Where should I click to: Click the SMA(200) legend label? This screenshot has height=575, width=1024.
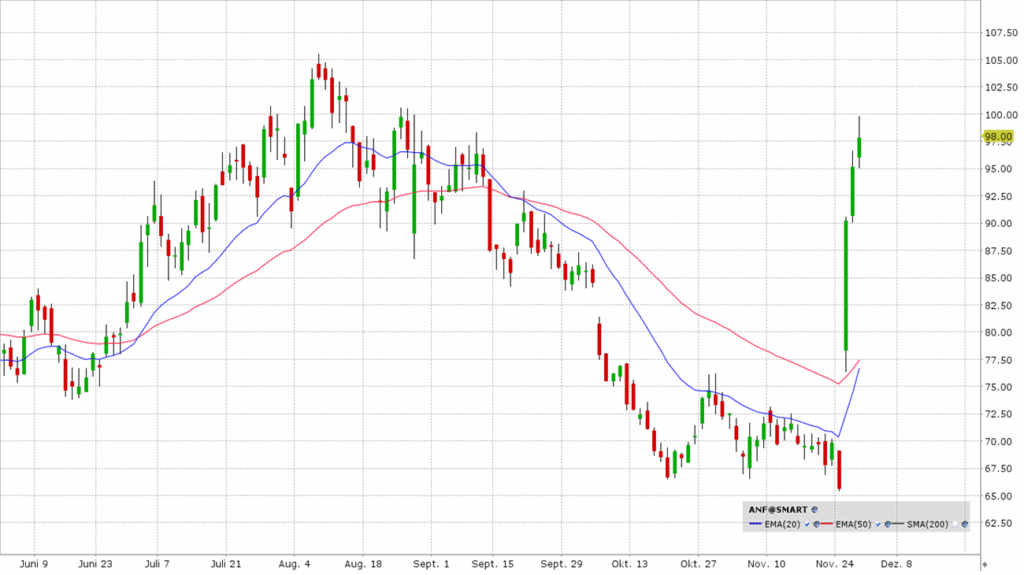click(927, 524)
